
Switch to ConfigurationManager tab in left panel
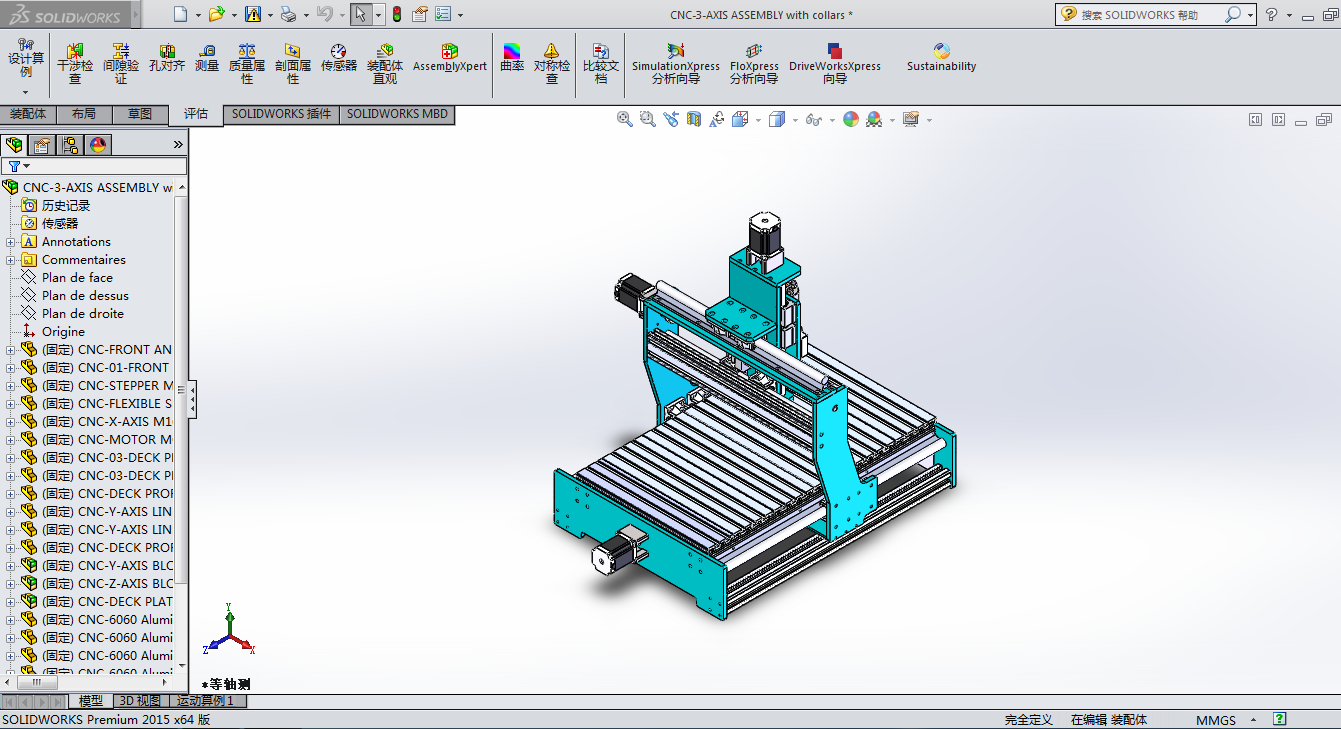[x=70, y=145]
